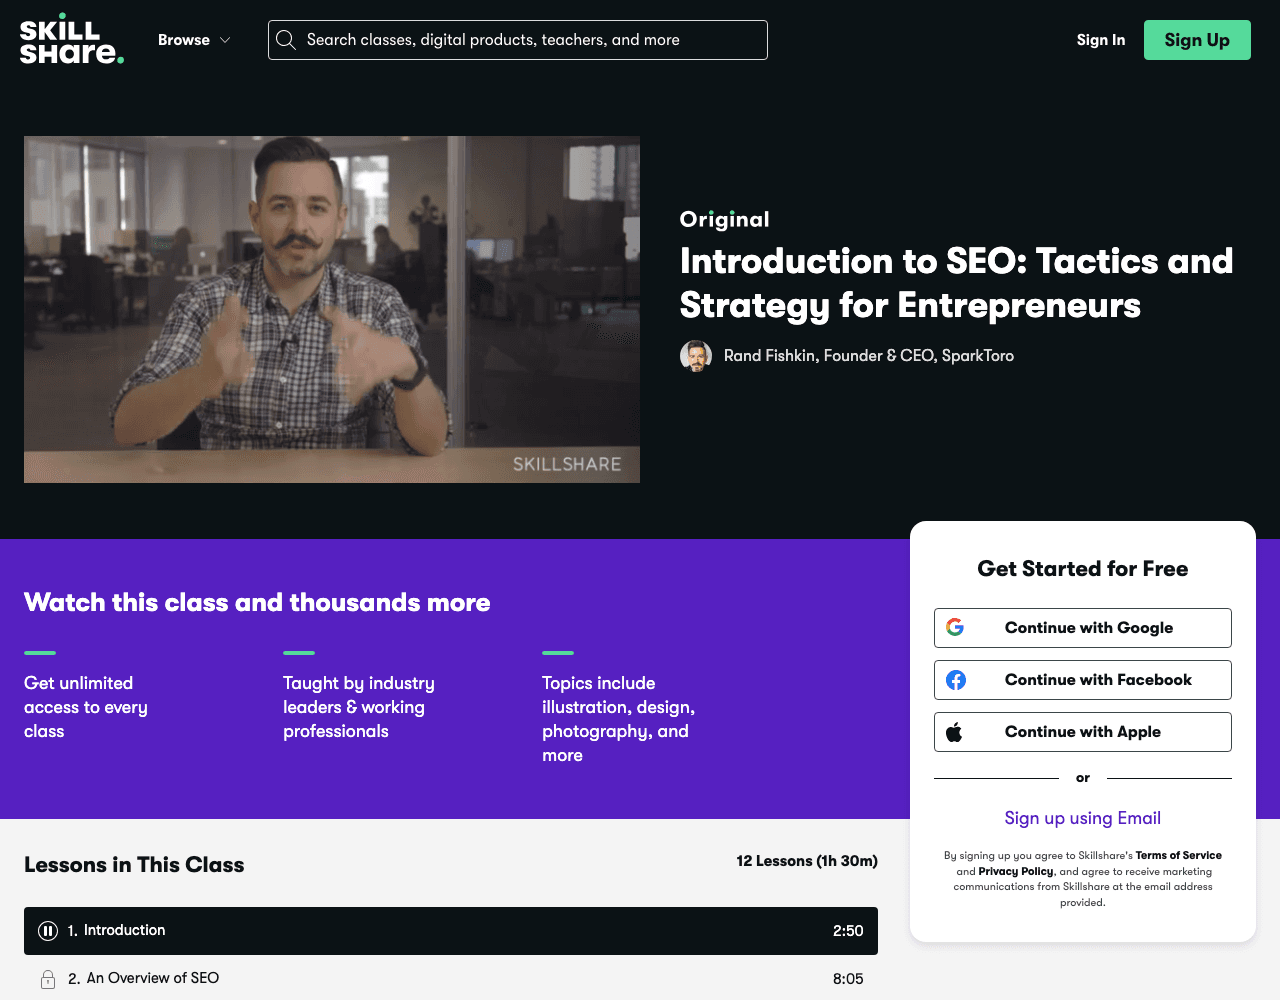
Task: Open the Terms of Service link
Action: coord(1179,856)
